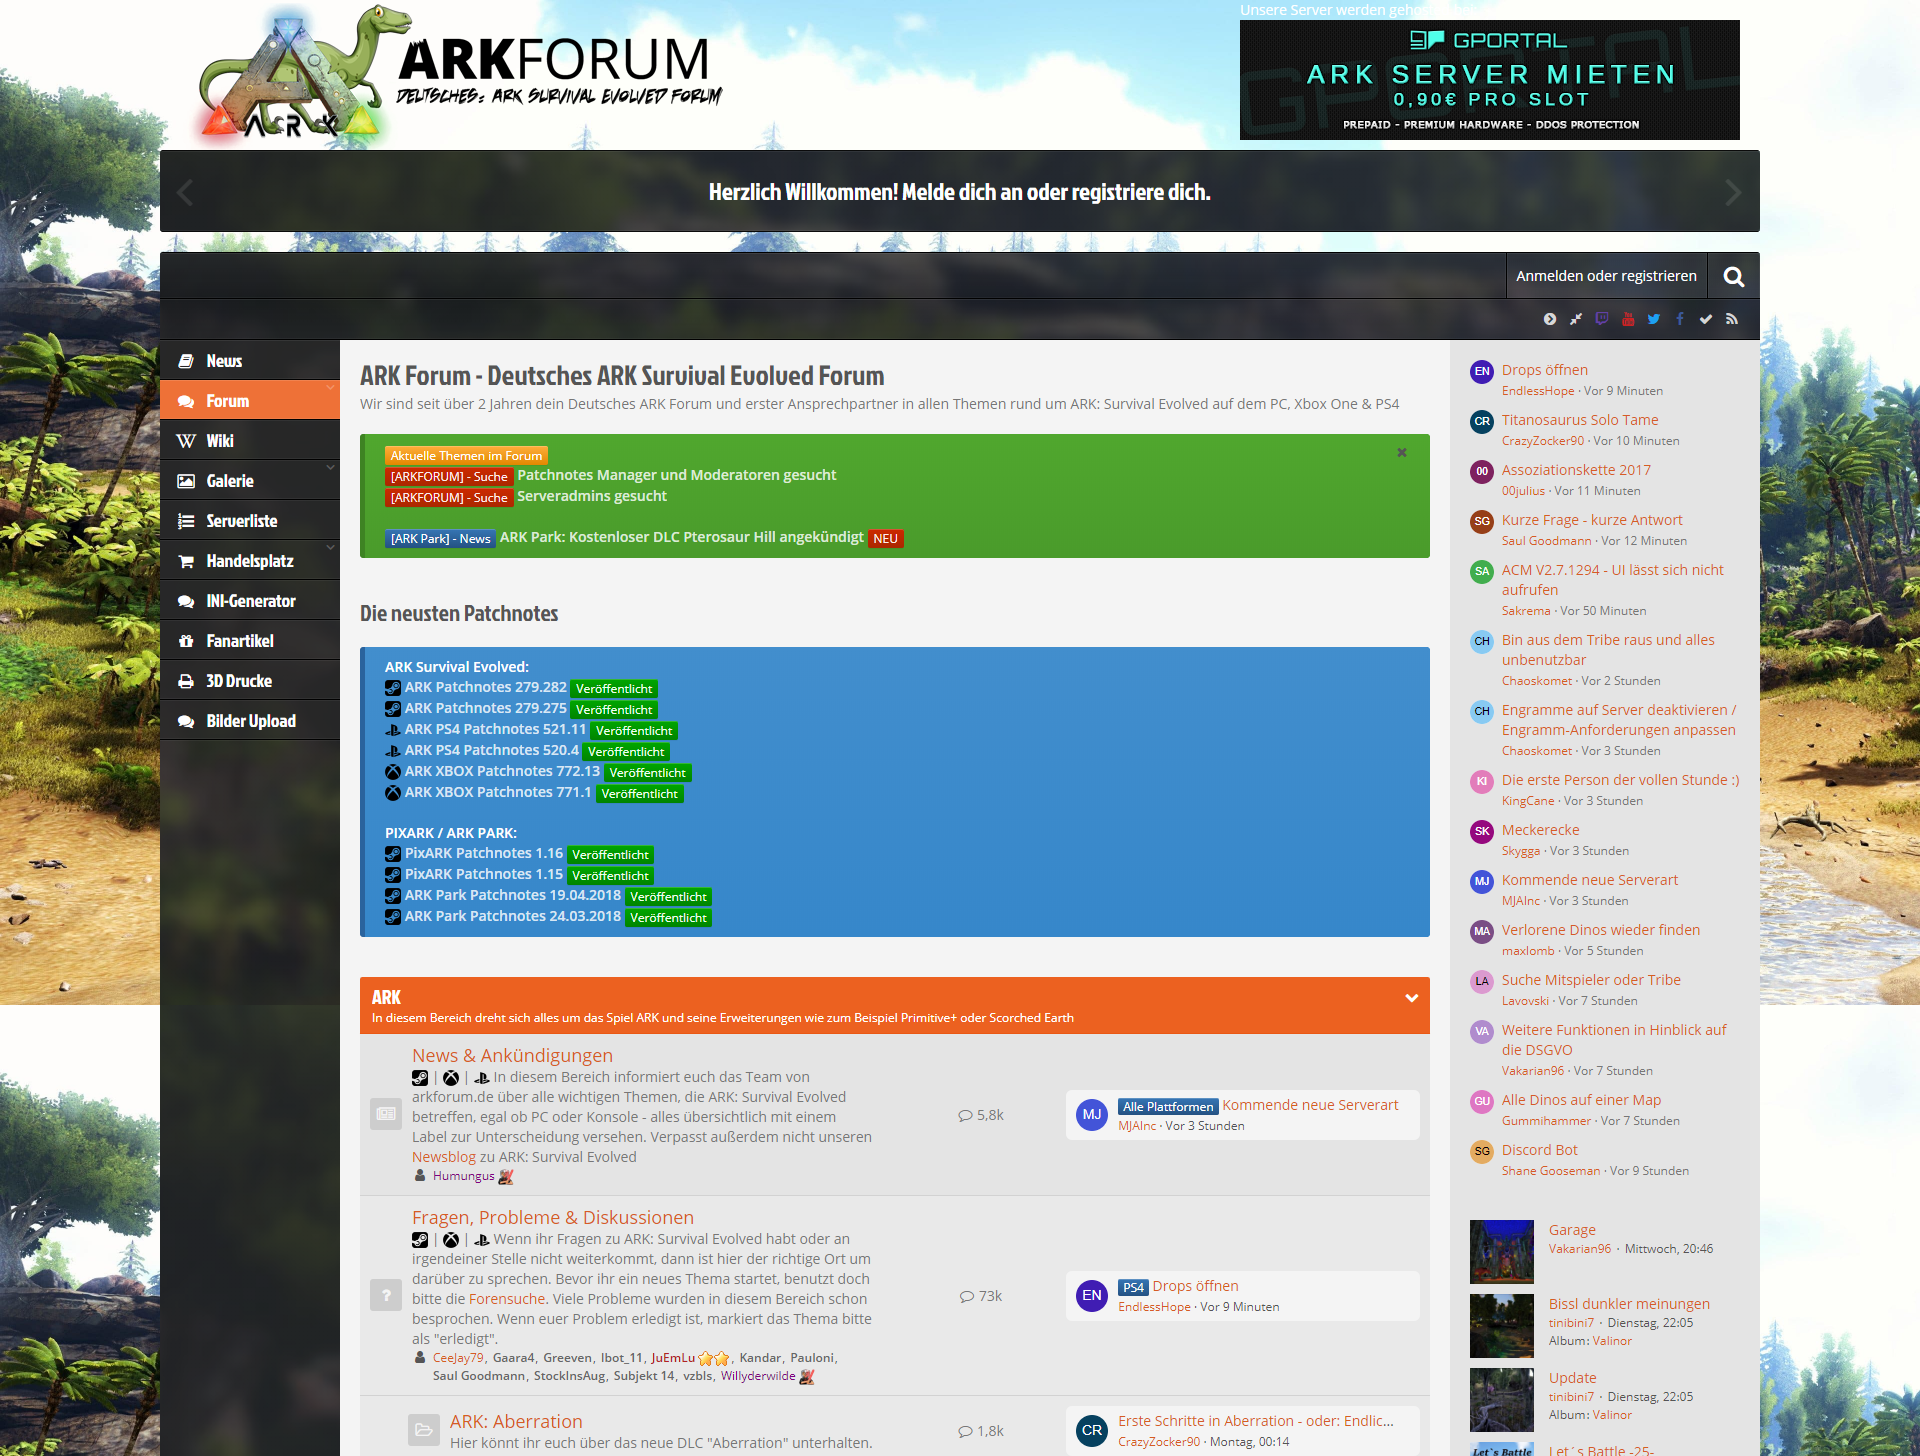The width and height of the screenshot is (1920, 1456).
Task: Open the ARK: Aberration board title
Action: click(516, 1421)
